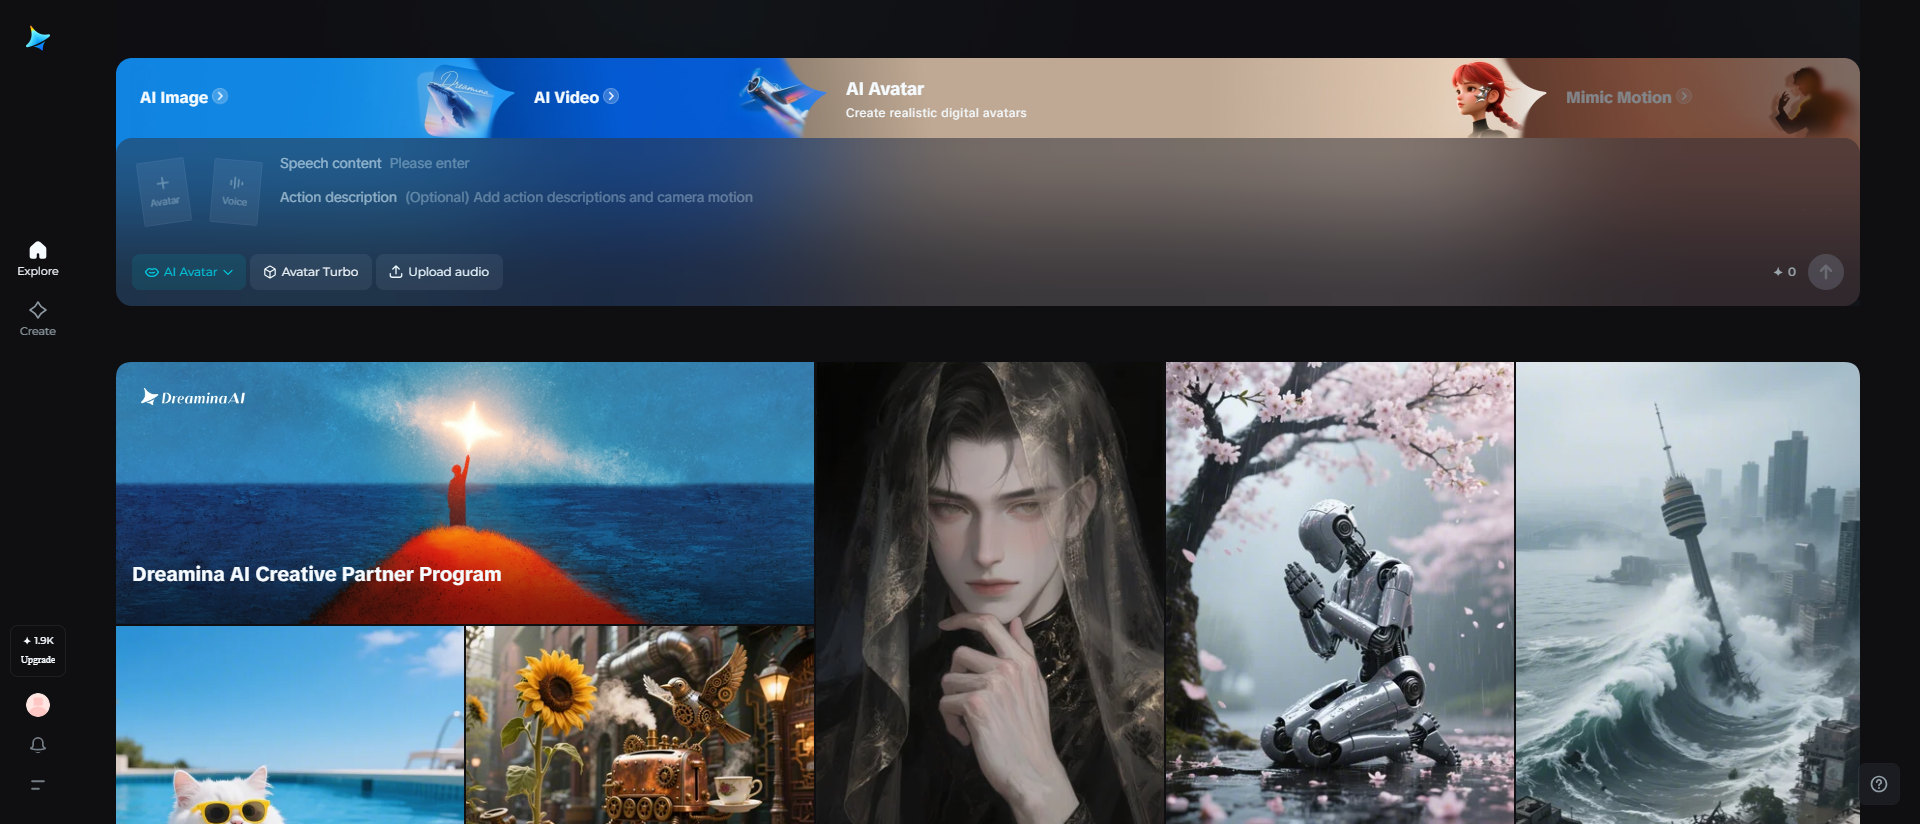This screenshot has width=1920, height=824.
Task: Click the Mimic Motion arrow icon
Action: click(x=1684, y=96)
